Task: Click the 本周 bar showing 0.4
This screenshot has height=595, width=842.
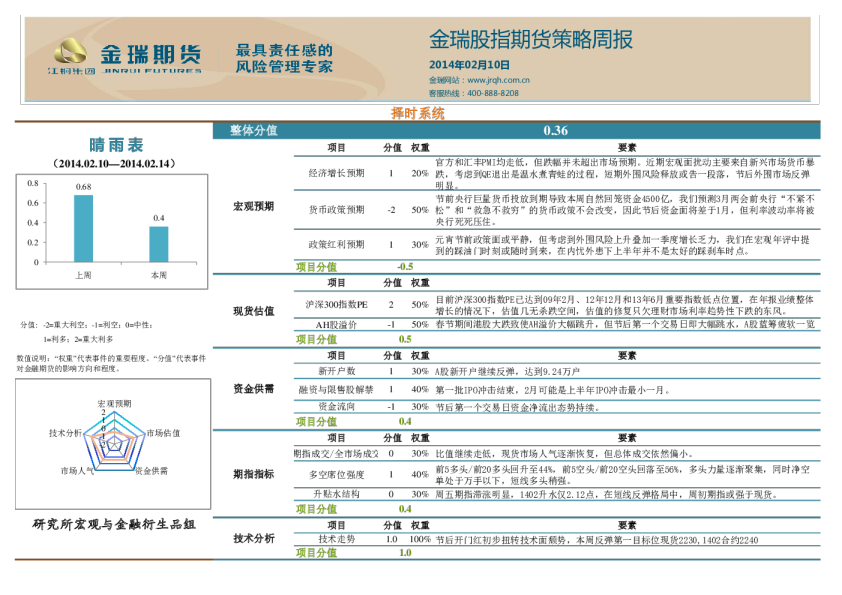Action: (159, 244)
